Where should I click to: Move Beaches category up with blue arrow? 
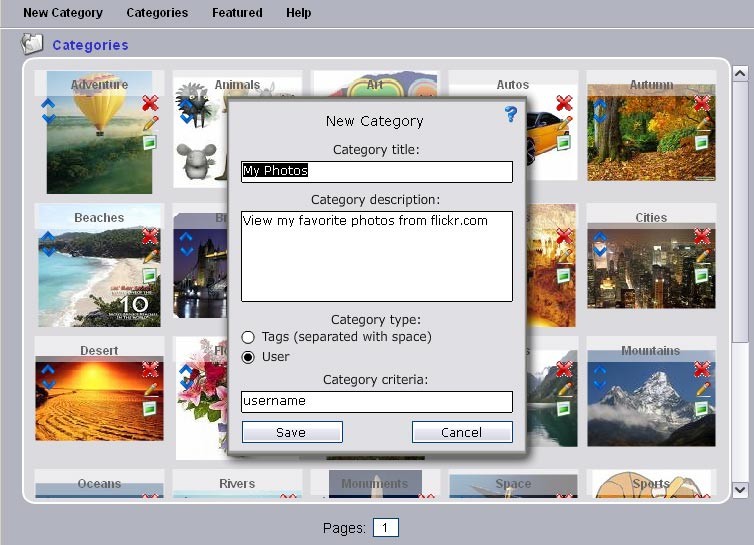pos(48,237)
